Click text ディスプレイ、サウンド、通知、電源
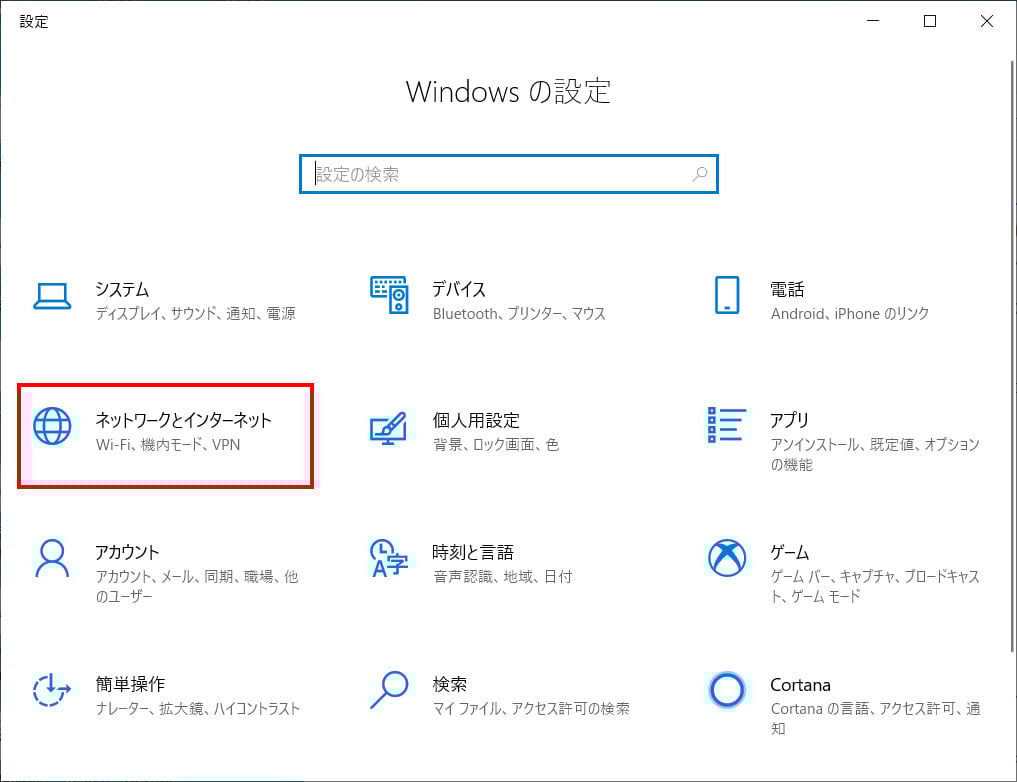 click(195, 314)
